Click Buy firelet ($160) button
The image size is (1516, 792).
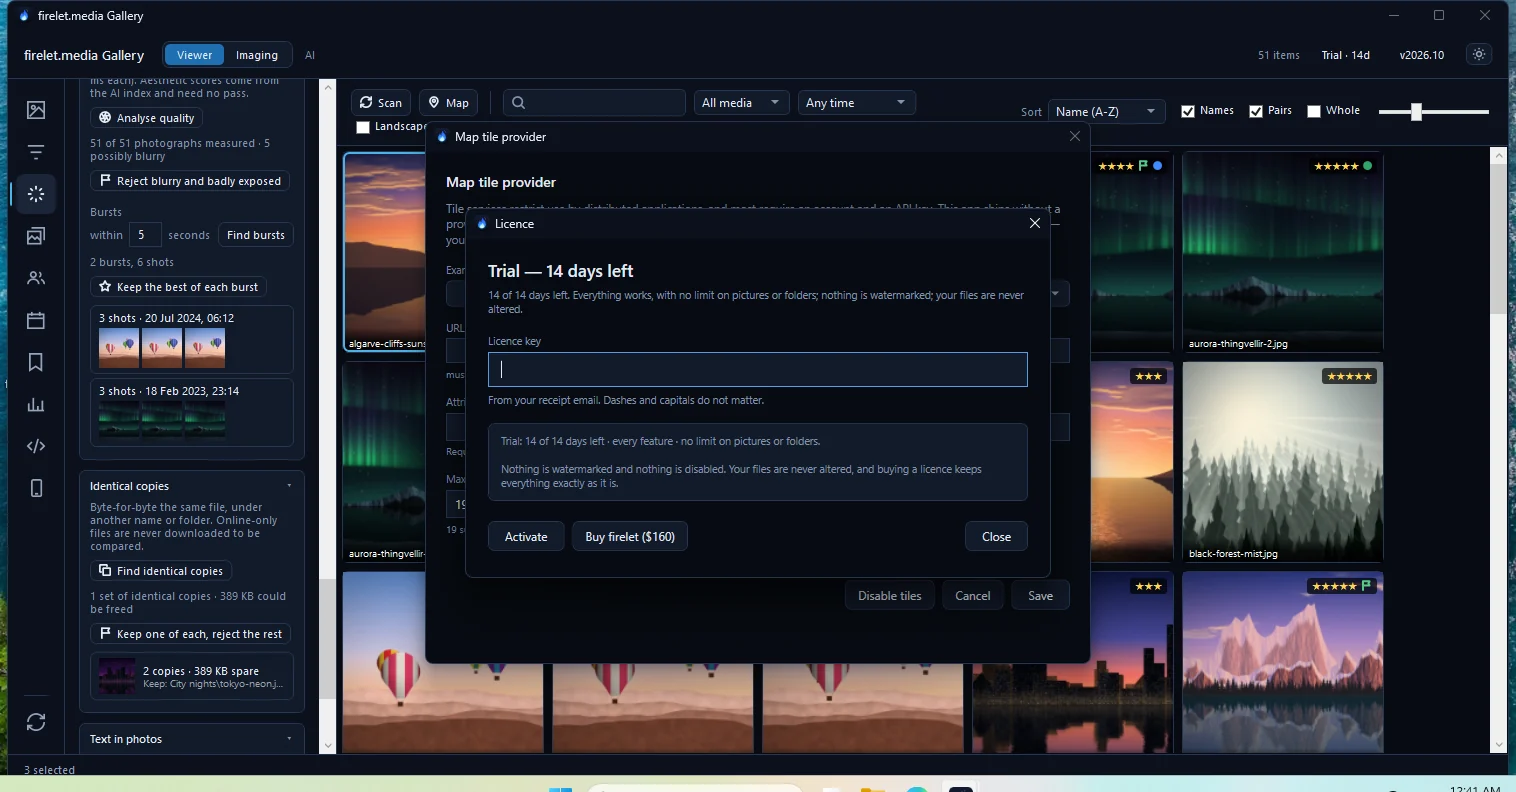630,537
